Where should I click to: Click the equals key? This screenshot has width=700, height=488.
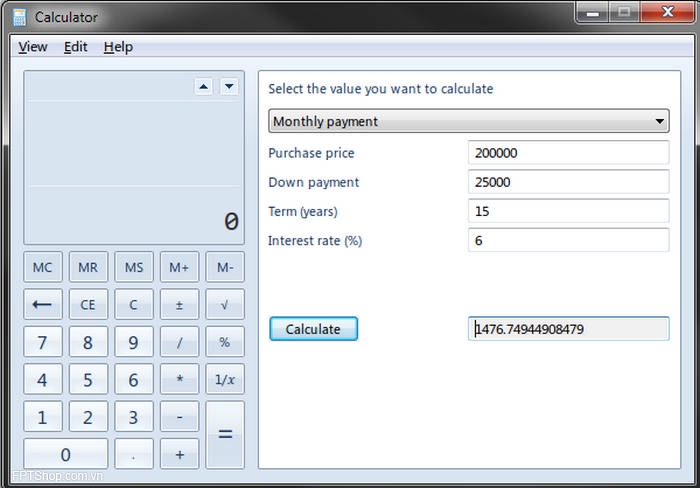click(225, 435)
